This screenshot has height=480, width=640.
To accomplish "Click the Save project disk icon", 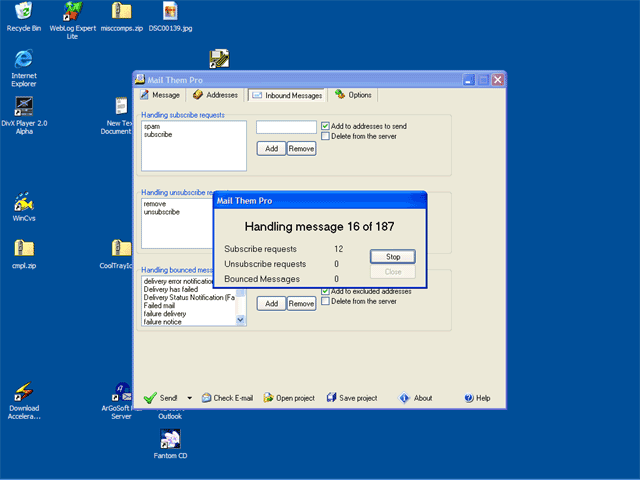I will [331, 398].
